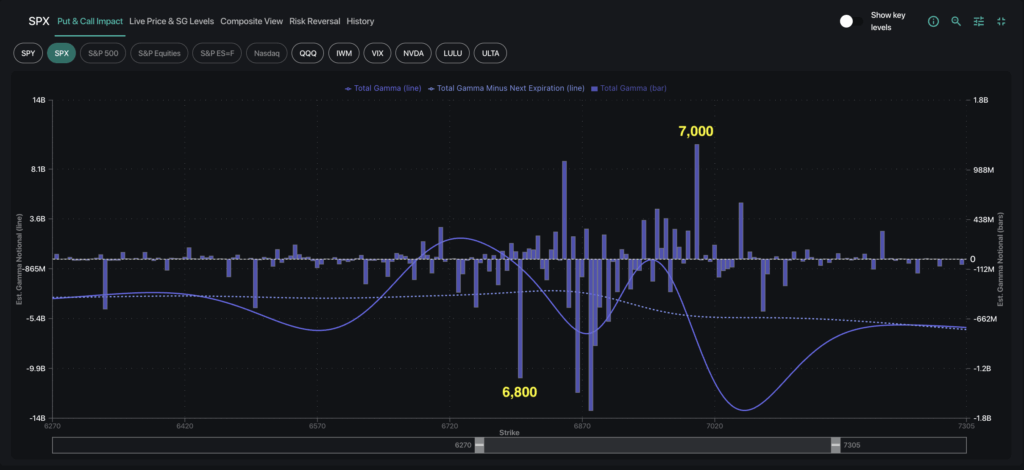Click the tall bar labeled 7,000

pos(696,200)
